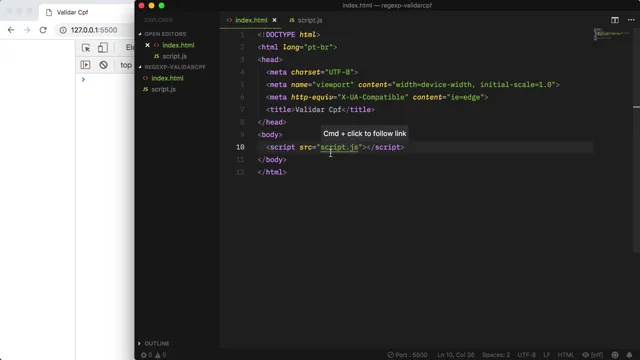Close the index.html editor tab
This screenshot has width=640, height=360.
pyautogui.click(x=274, y=20)
